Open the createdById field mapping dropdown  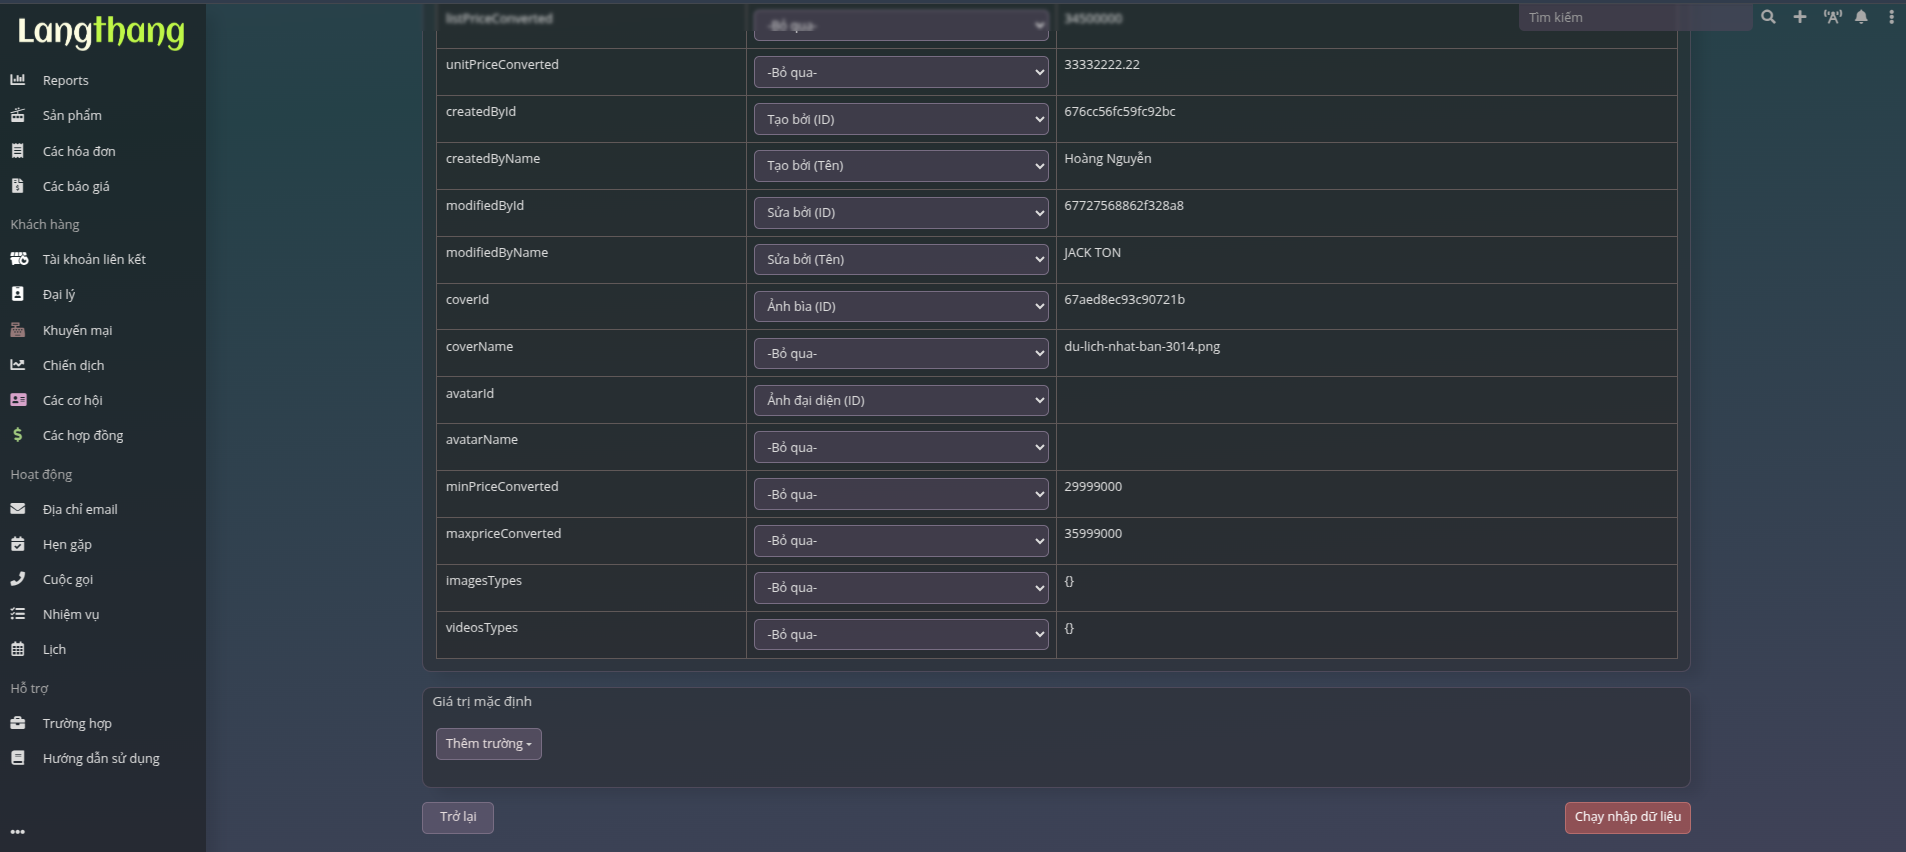click(x=900, y=119)
